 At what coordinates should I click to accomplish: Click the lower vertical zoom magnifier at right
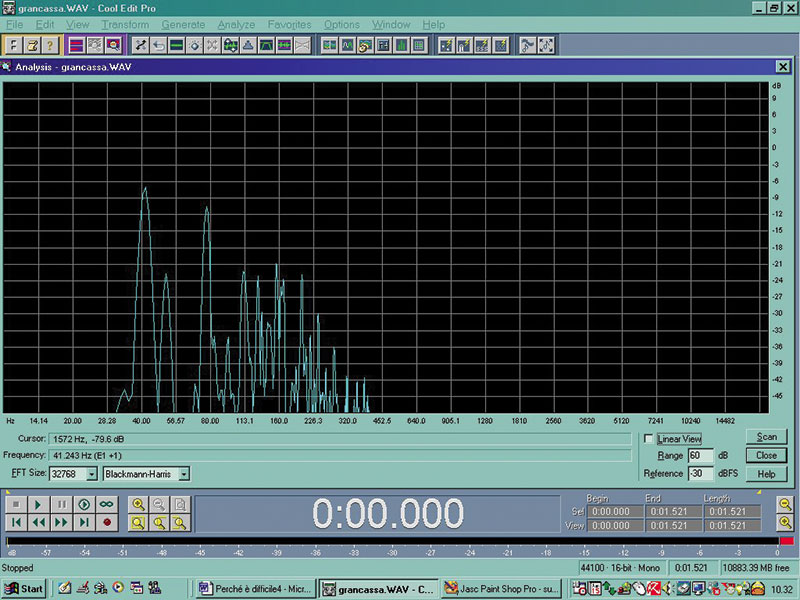(785, 522)
